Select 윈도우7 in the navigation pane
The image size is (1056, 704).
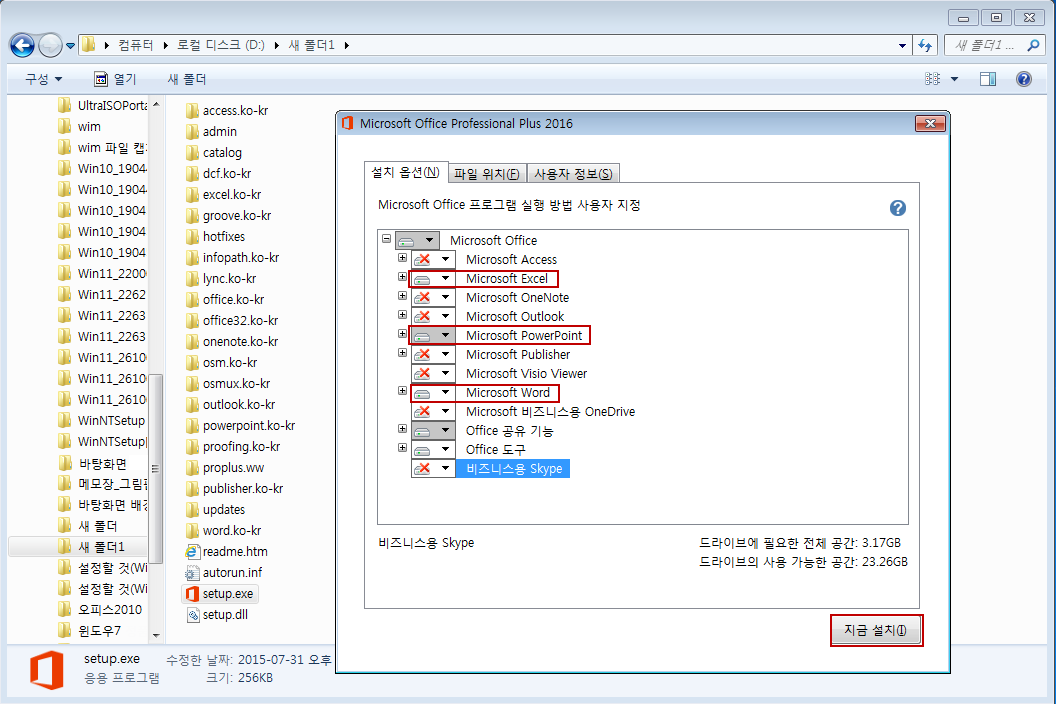point(90,631)
